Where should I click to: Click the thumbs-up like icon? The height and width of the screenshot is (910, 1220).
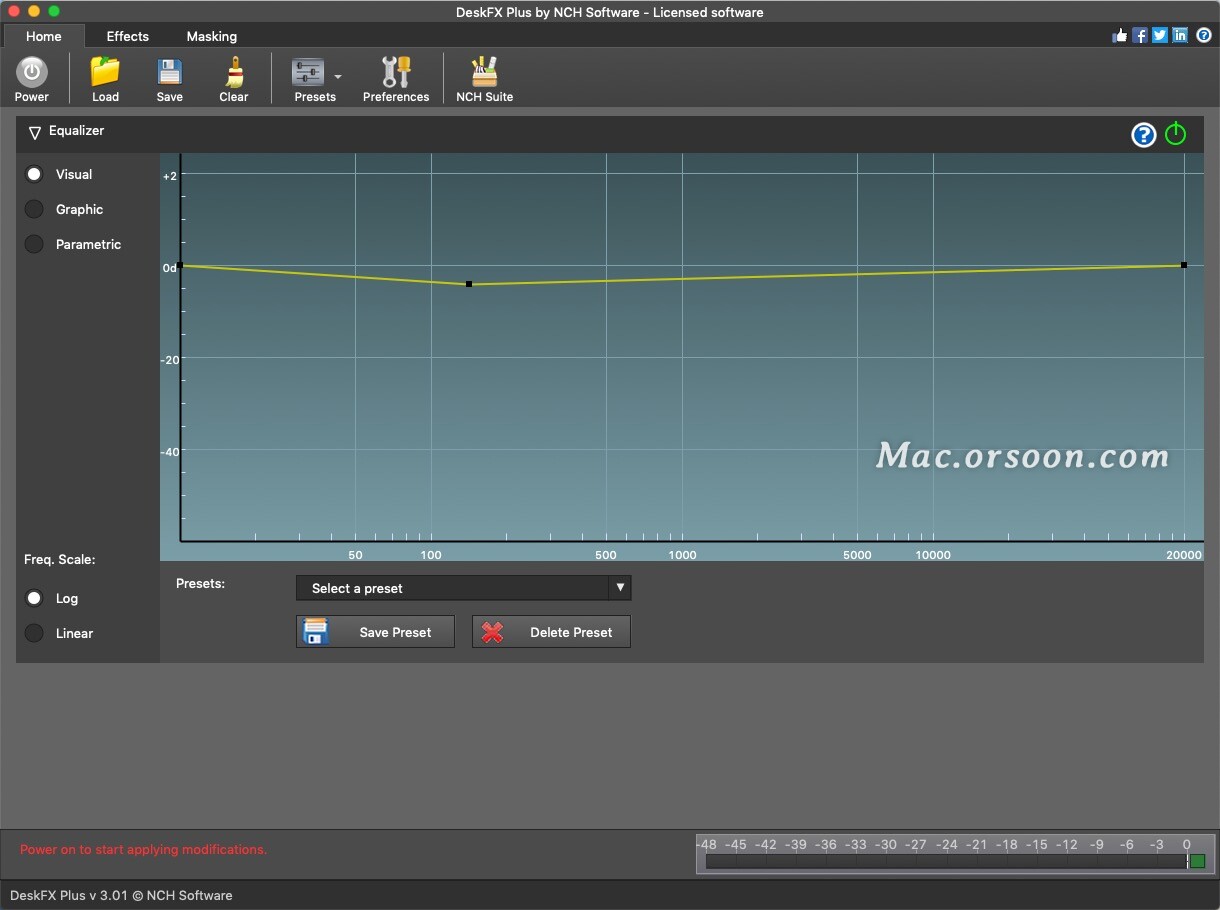tap(1120, 35)
